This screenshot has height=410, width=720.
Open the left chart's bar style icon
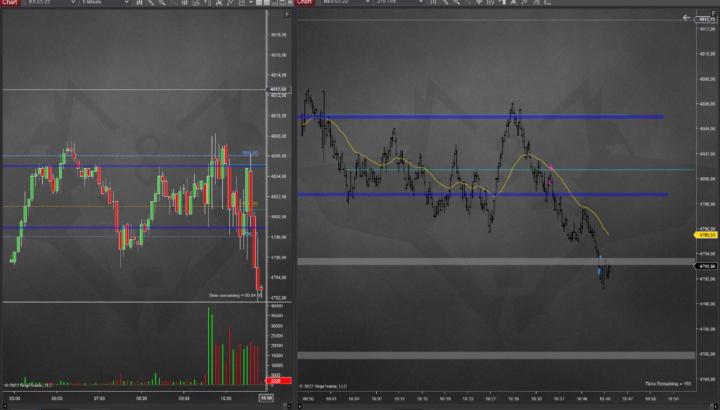coord(140,2)
